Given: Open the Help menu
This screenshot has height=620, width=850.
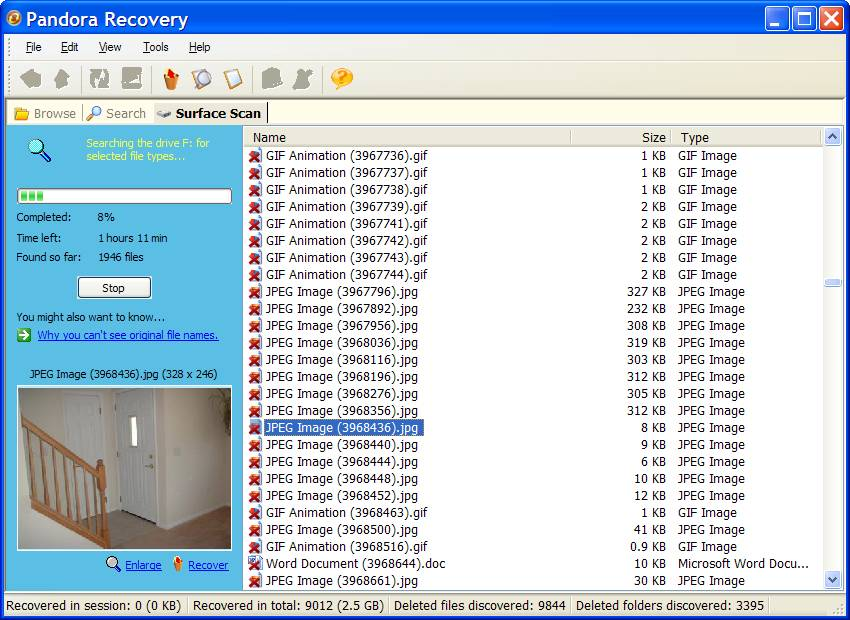Looking at the screenshot, I should pyautogui.click(x=199, y=47).
